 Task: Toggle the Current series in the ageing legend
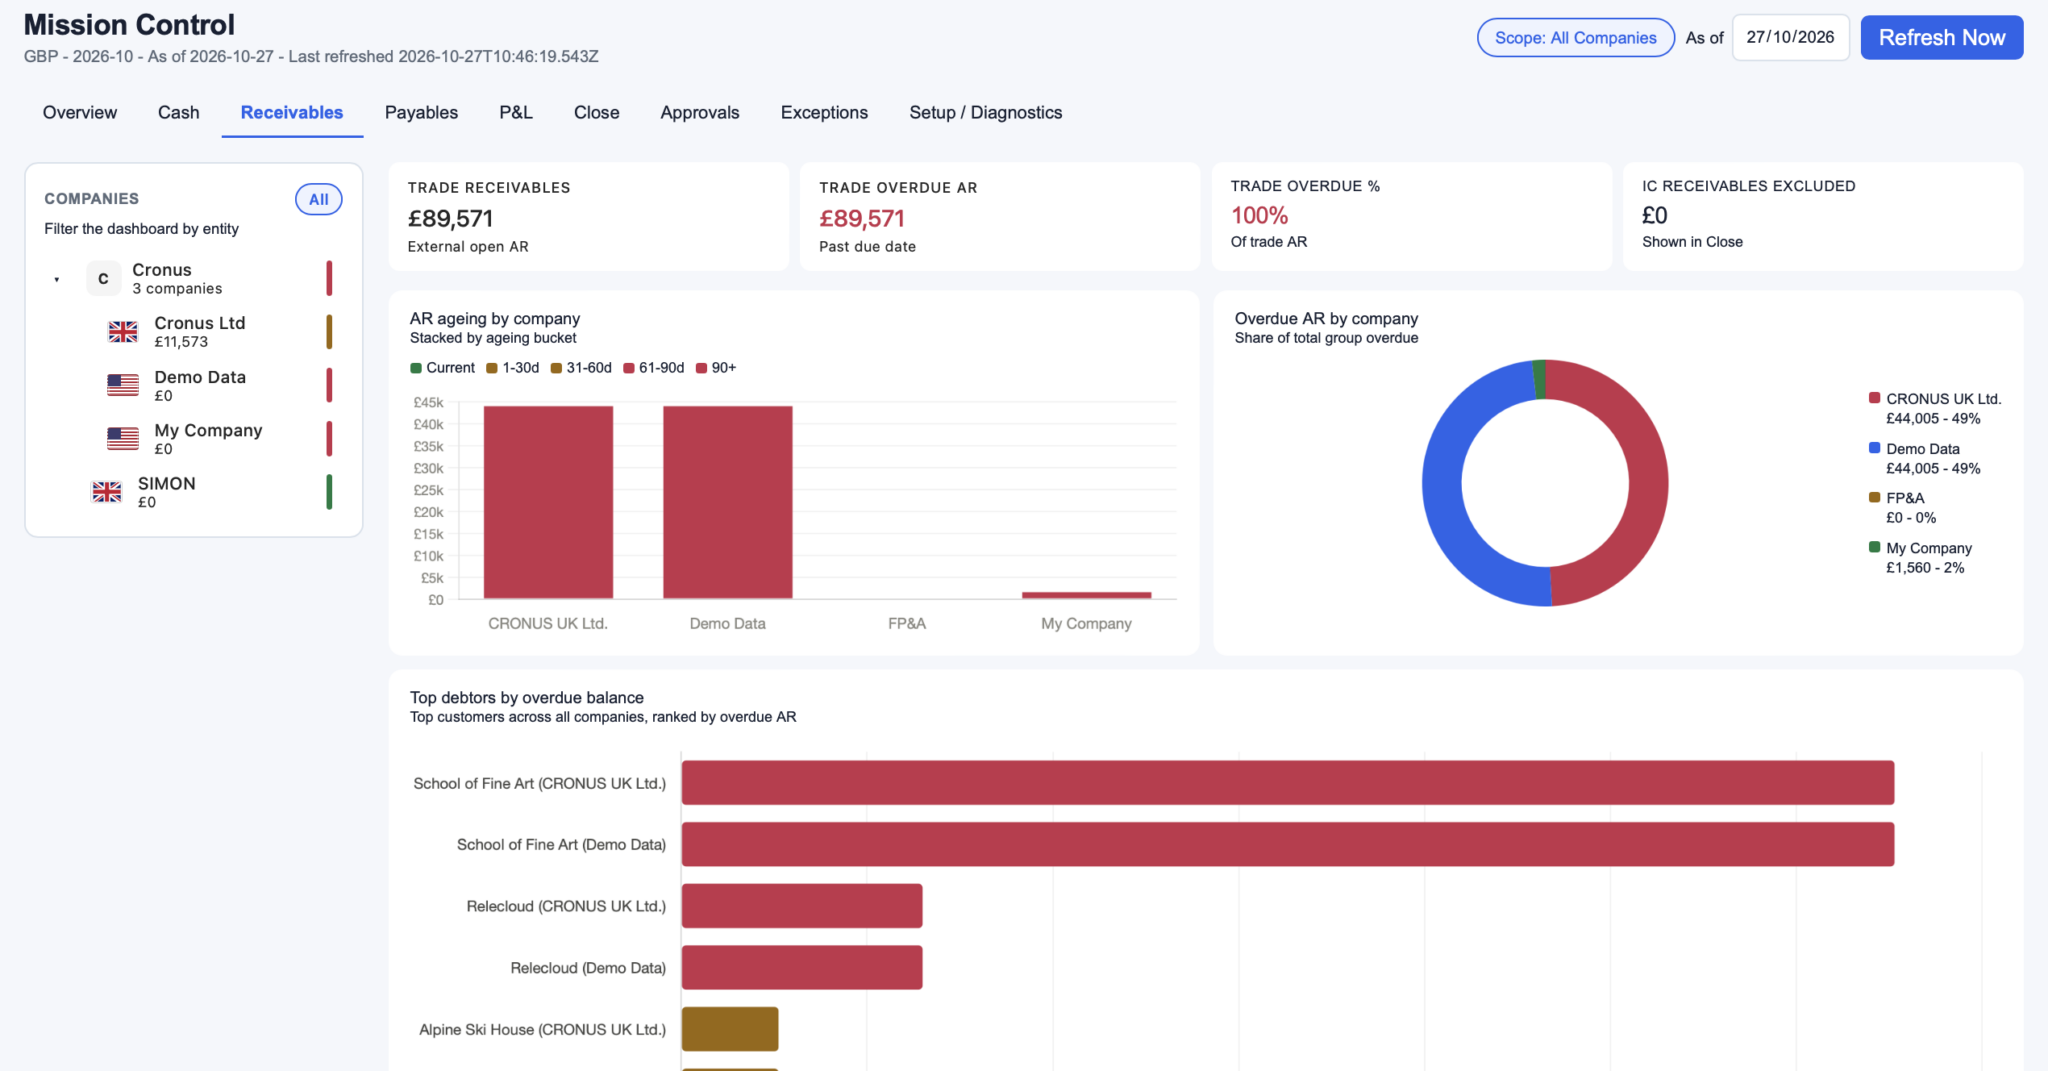pyautogui.click(x=443, y=368)
